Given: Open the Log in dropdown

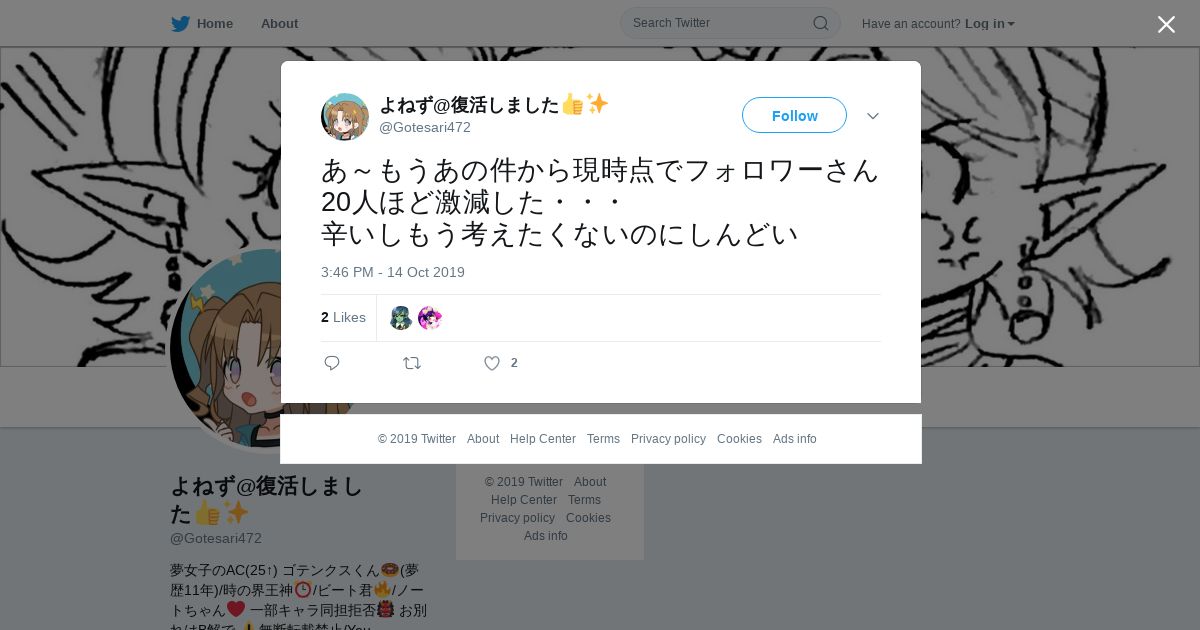Looking at the screenshot, I should [989, 24].
